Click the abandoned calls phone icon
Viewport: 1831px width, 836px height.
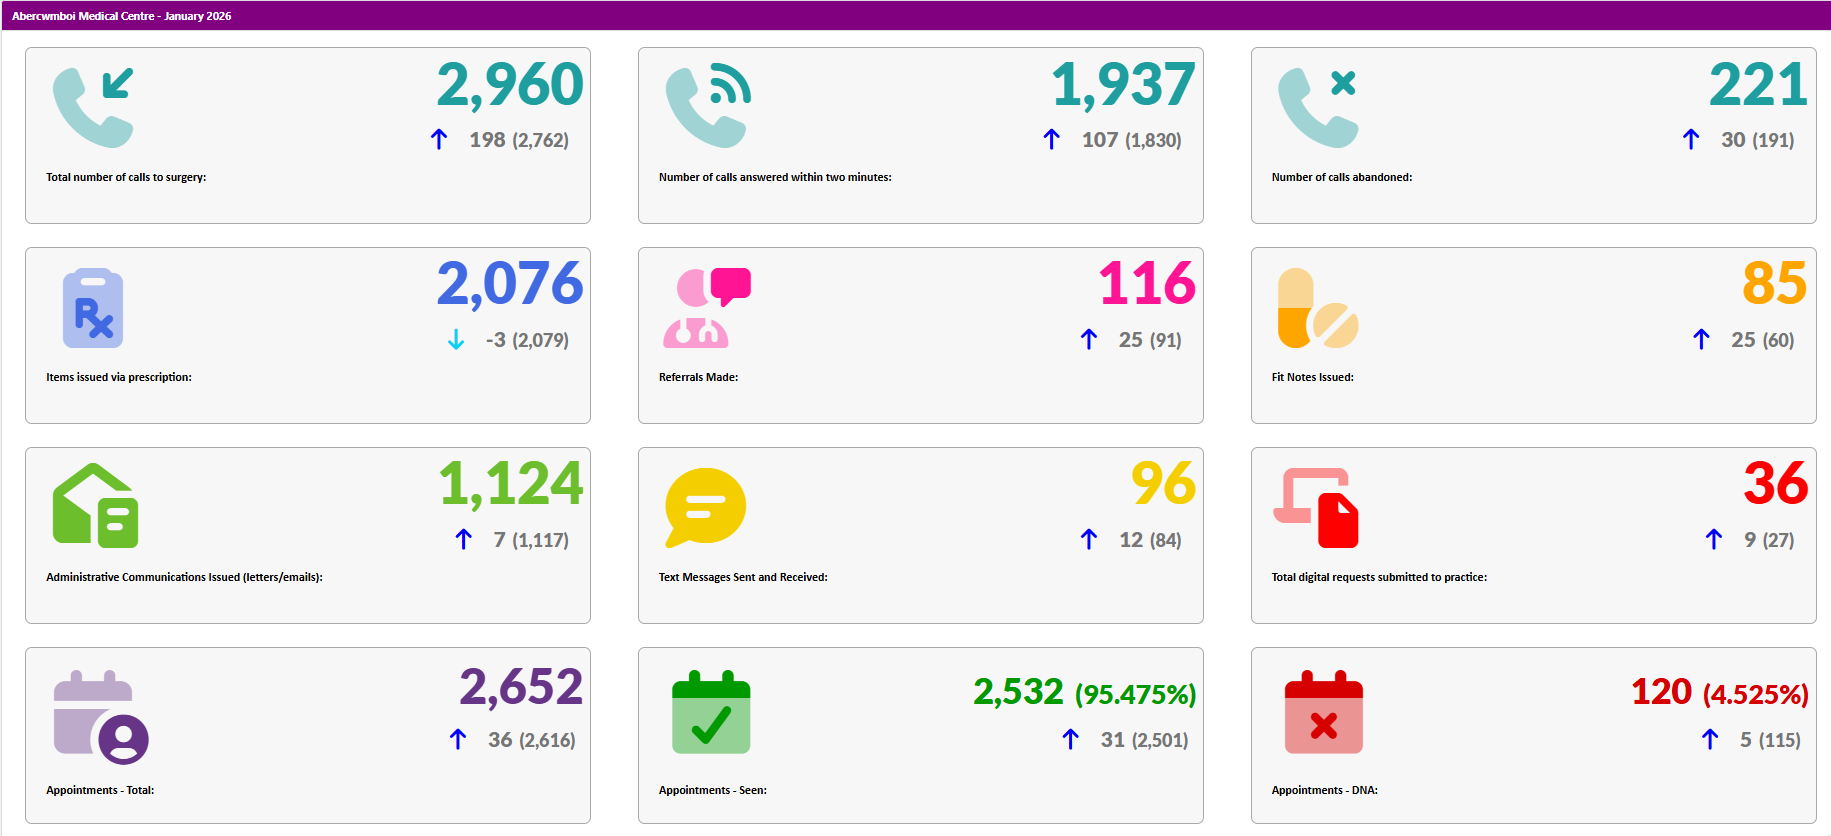(1318, 107)
